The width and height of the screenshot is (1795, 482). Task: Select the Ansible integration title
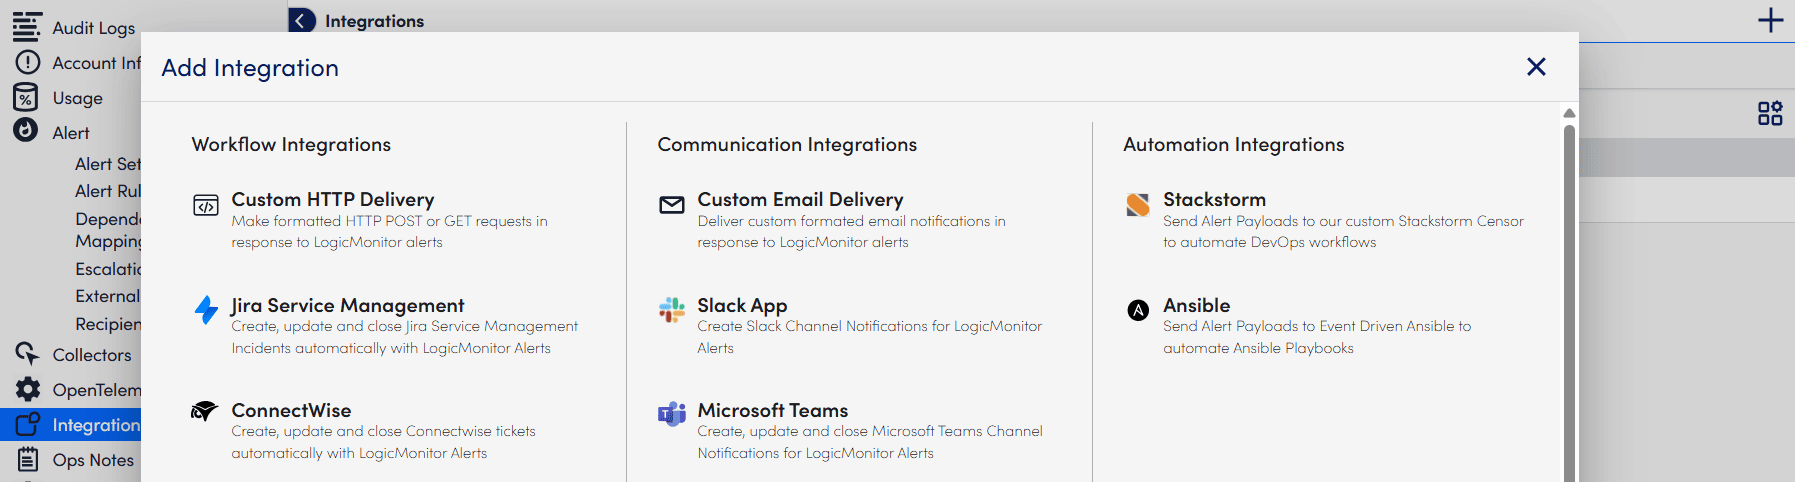click(x=1196, y=305)
